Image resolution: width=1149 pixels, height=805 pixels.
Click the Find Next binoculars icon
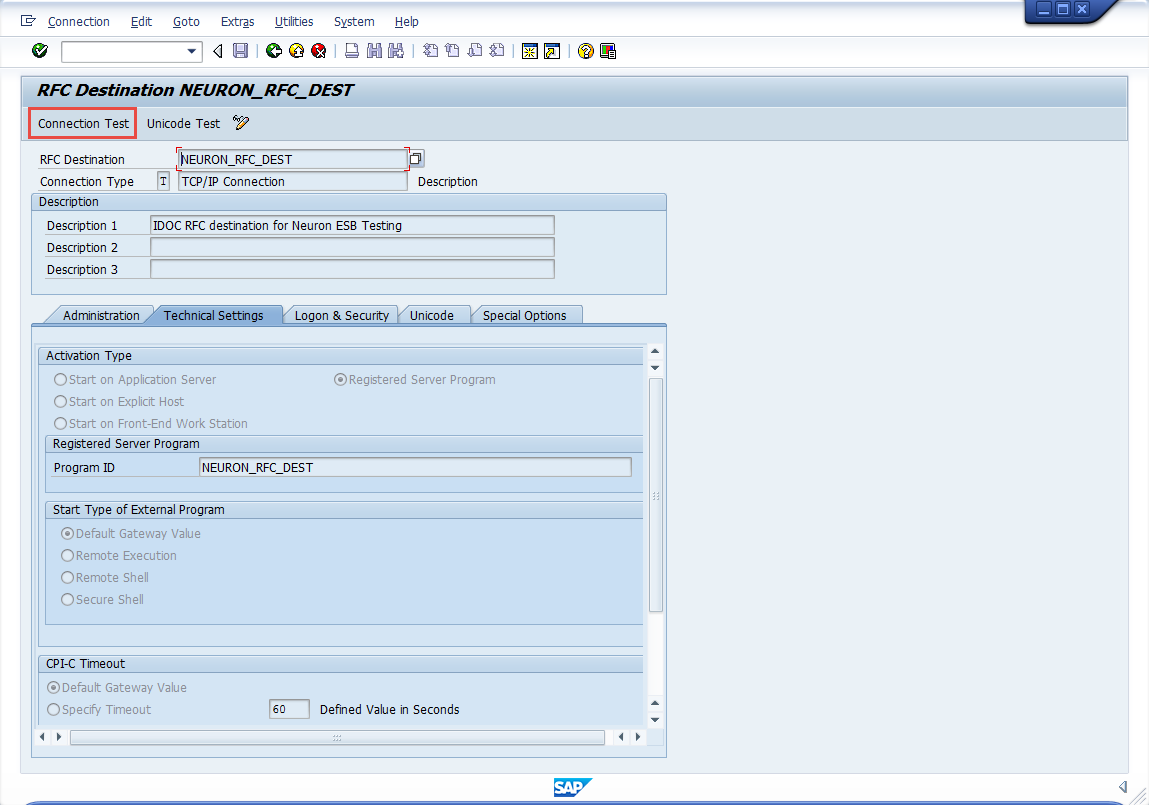coord(396,51)
